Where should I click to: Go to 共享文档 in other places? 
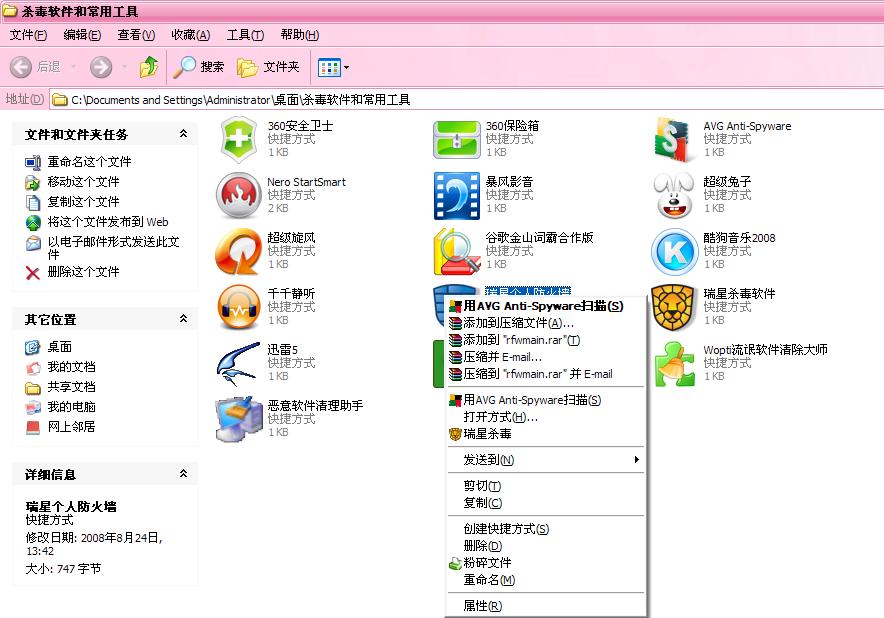(72, 387)
